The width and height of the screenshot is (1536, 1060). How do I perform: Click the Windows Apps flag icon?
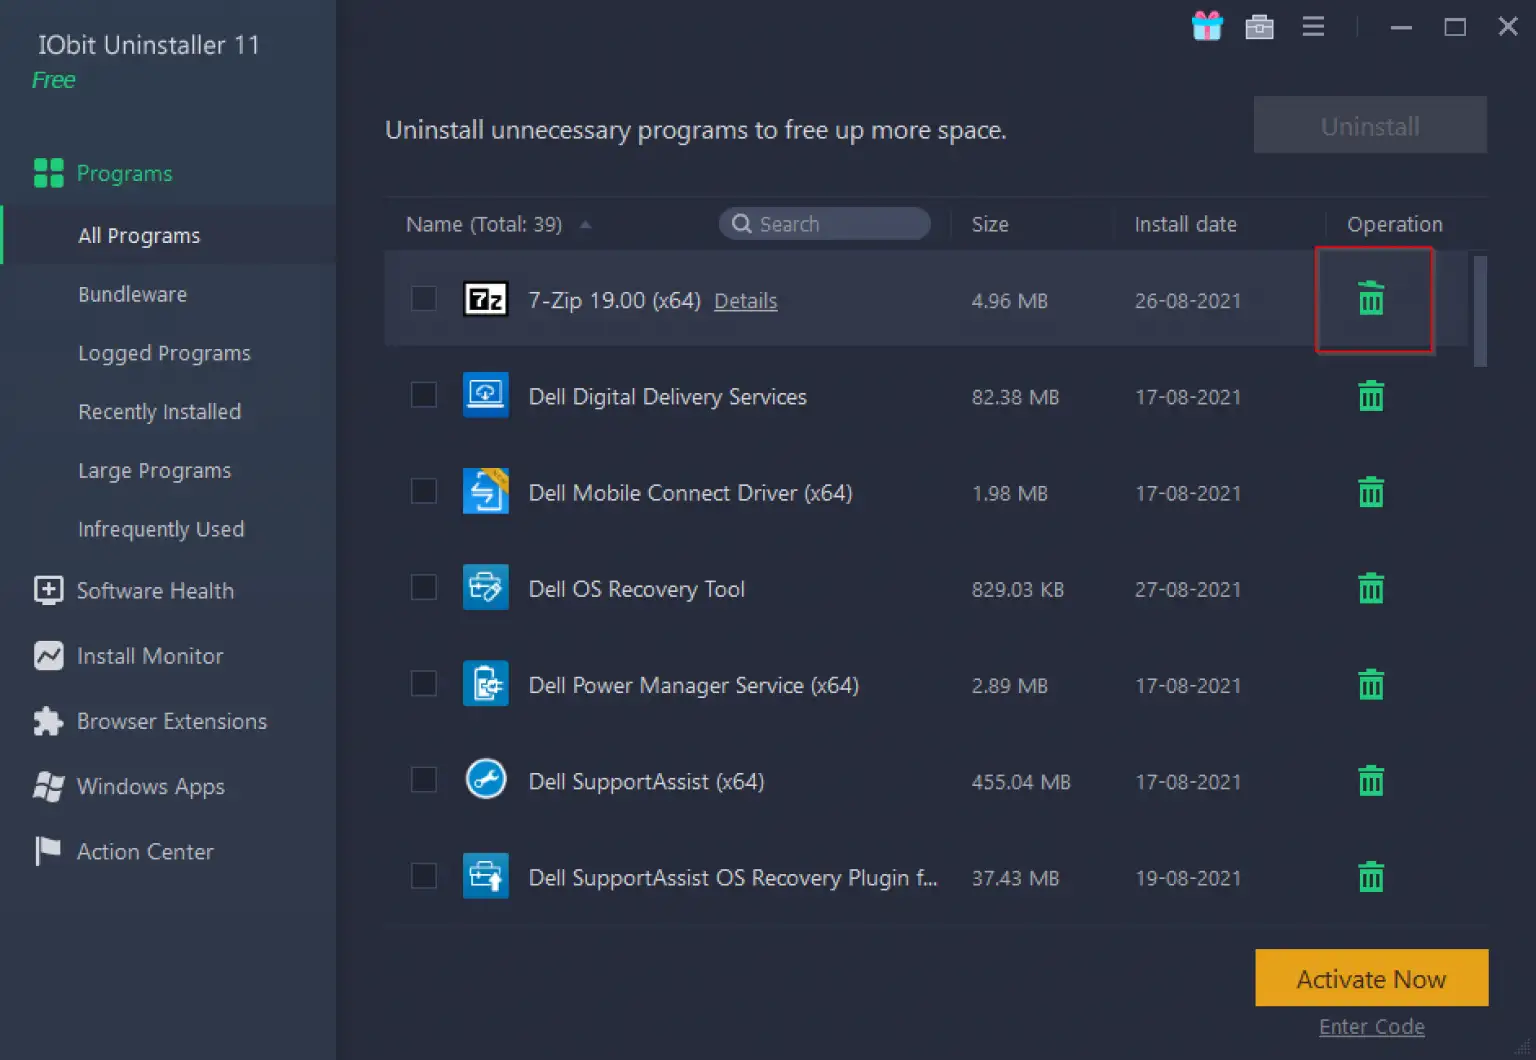click(x=48, y=786)
